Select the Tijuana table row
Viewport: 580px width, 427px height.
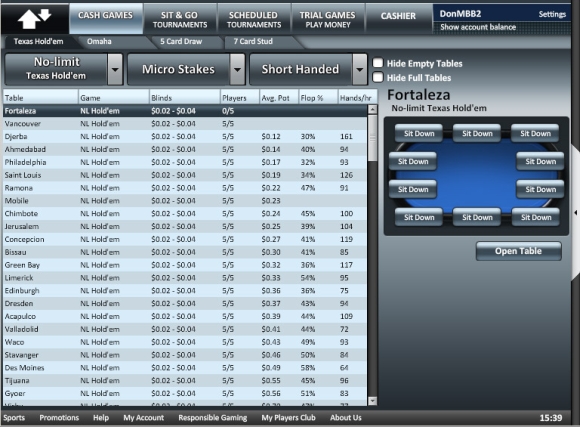[x=185, y=380]
